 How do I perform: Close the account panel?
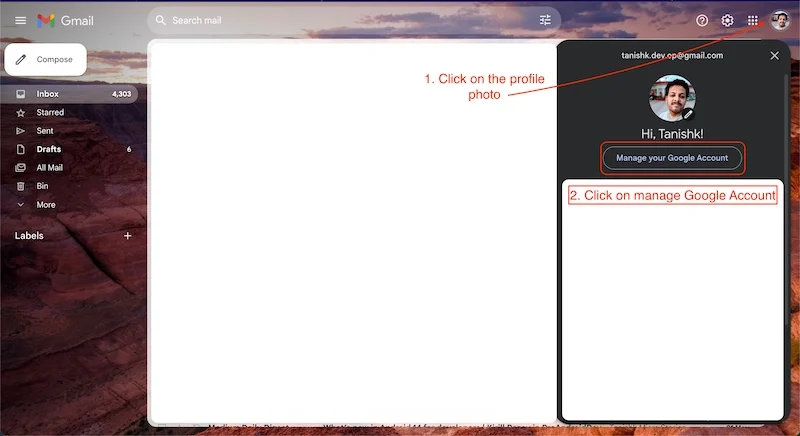pos(774,56)
